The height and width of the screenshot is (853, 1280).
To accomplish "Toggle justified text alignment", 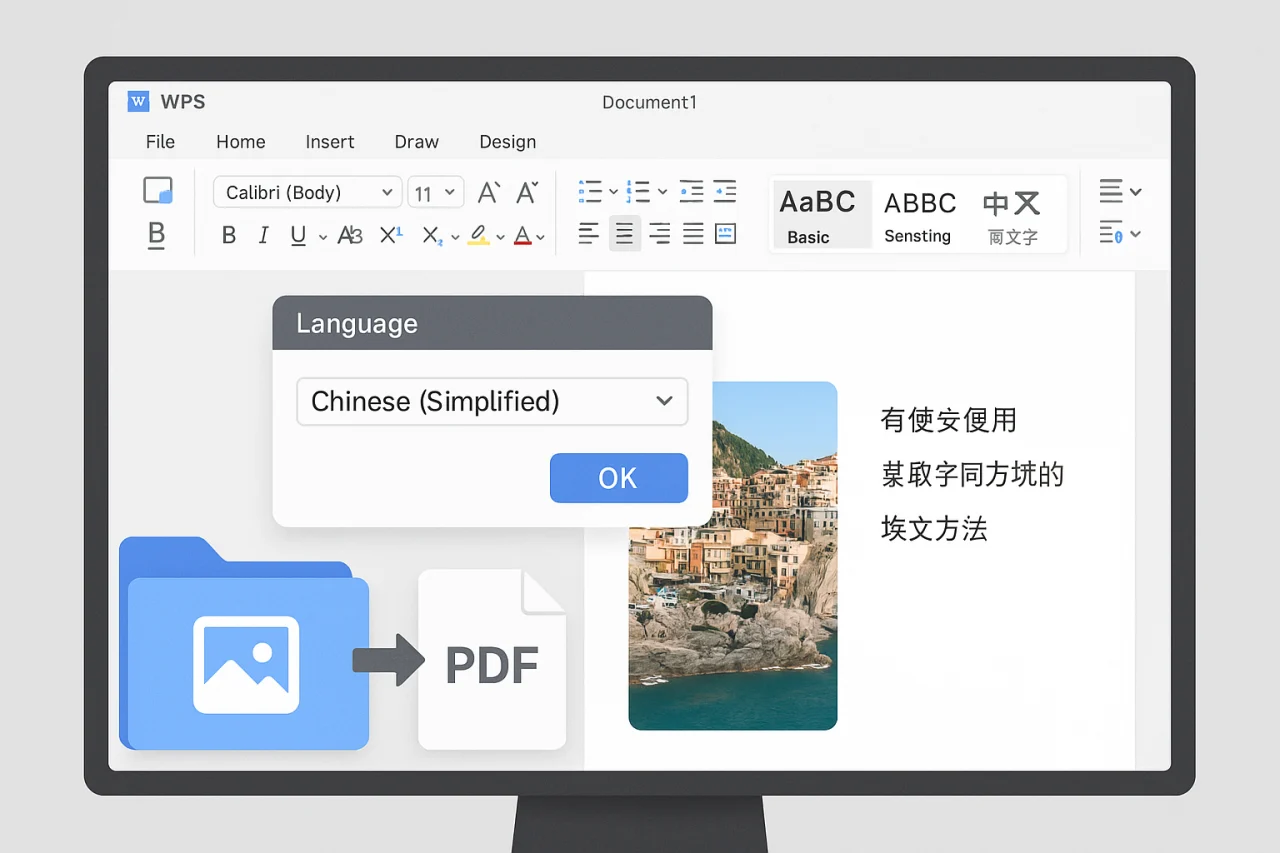I will pos(692,234).
